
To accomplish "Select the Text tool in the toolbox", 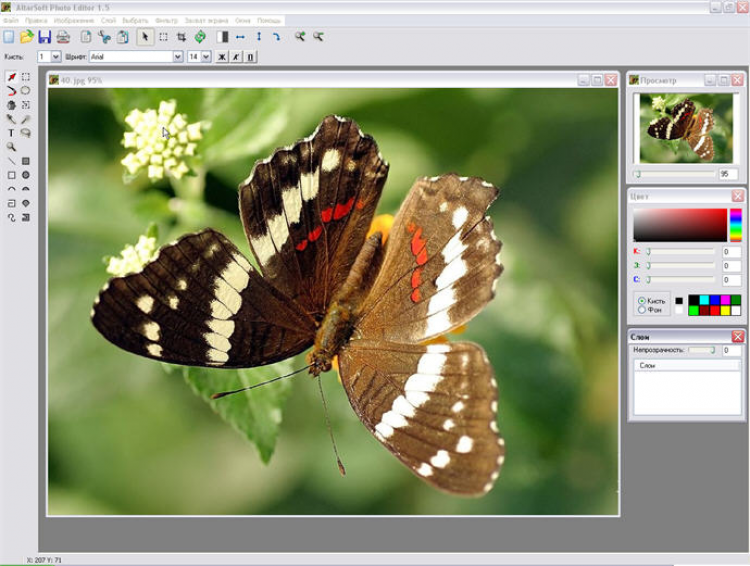I will pyautogui.click(x=11, y=133).
